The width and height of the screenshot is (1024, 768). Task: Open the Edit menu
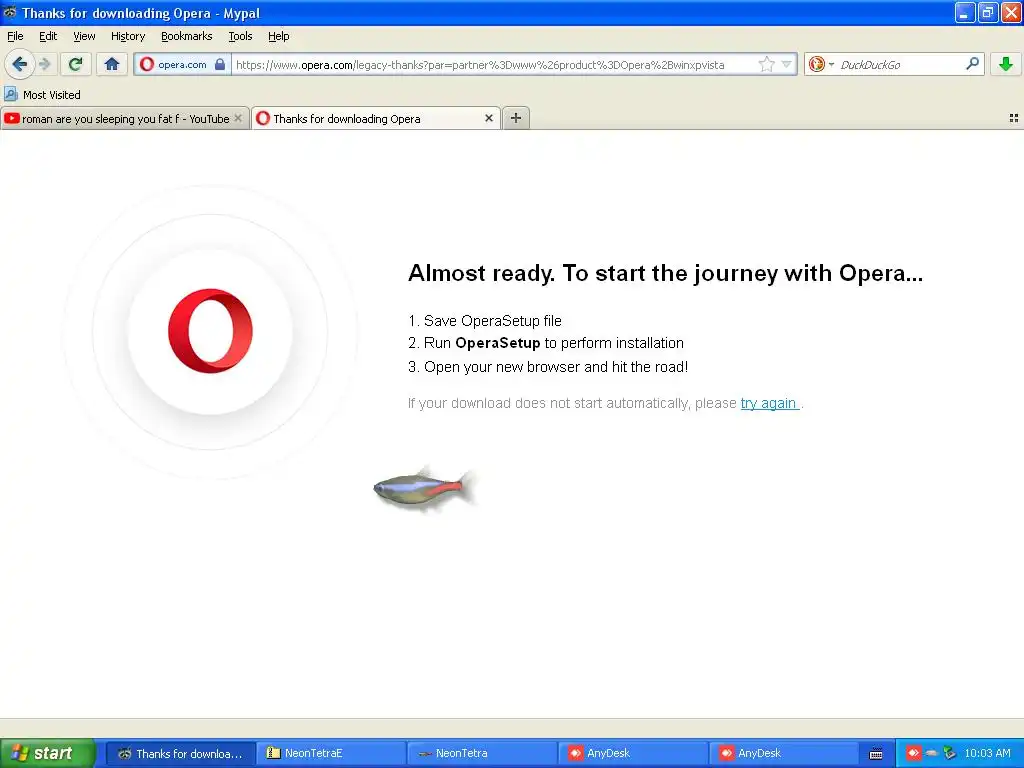(48, 36)
